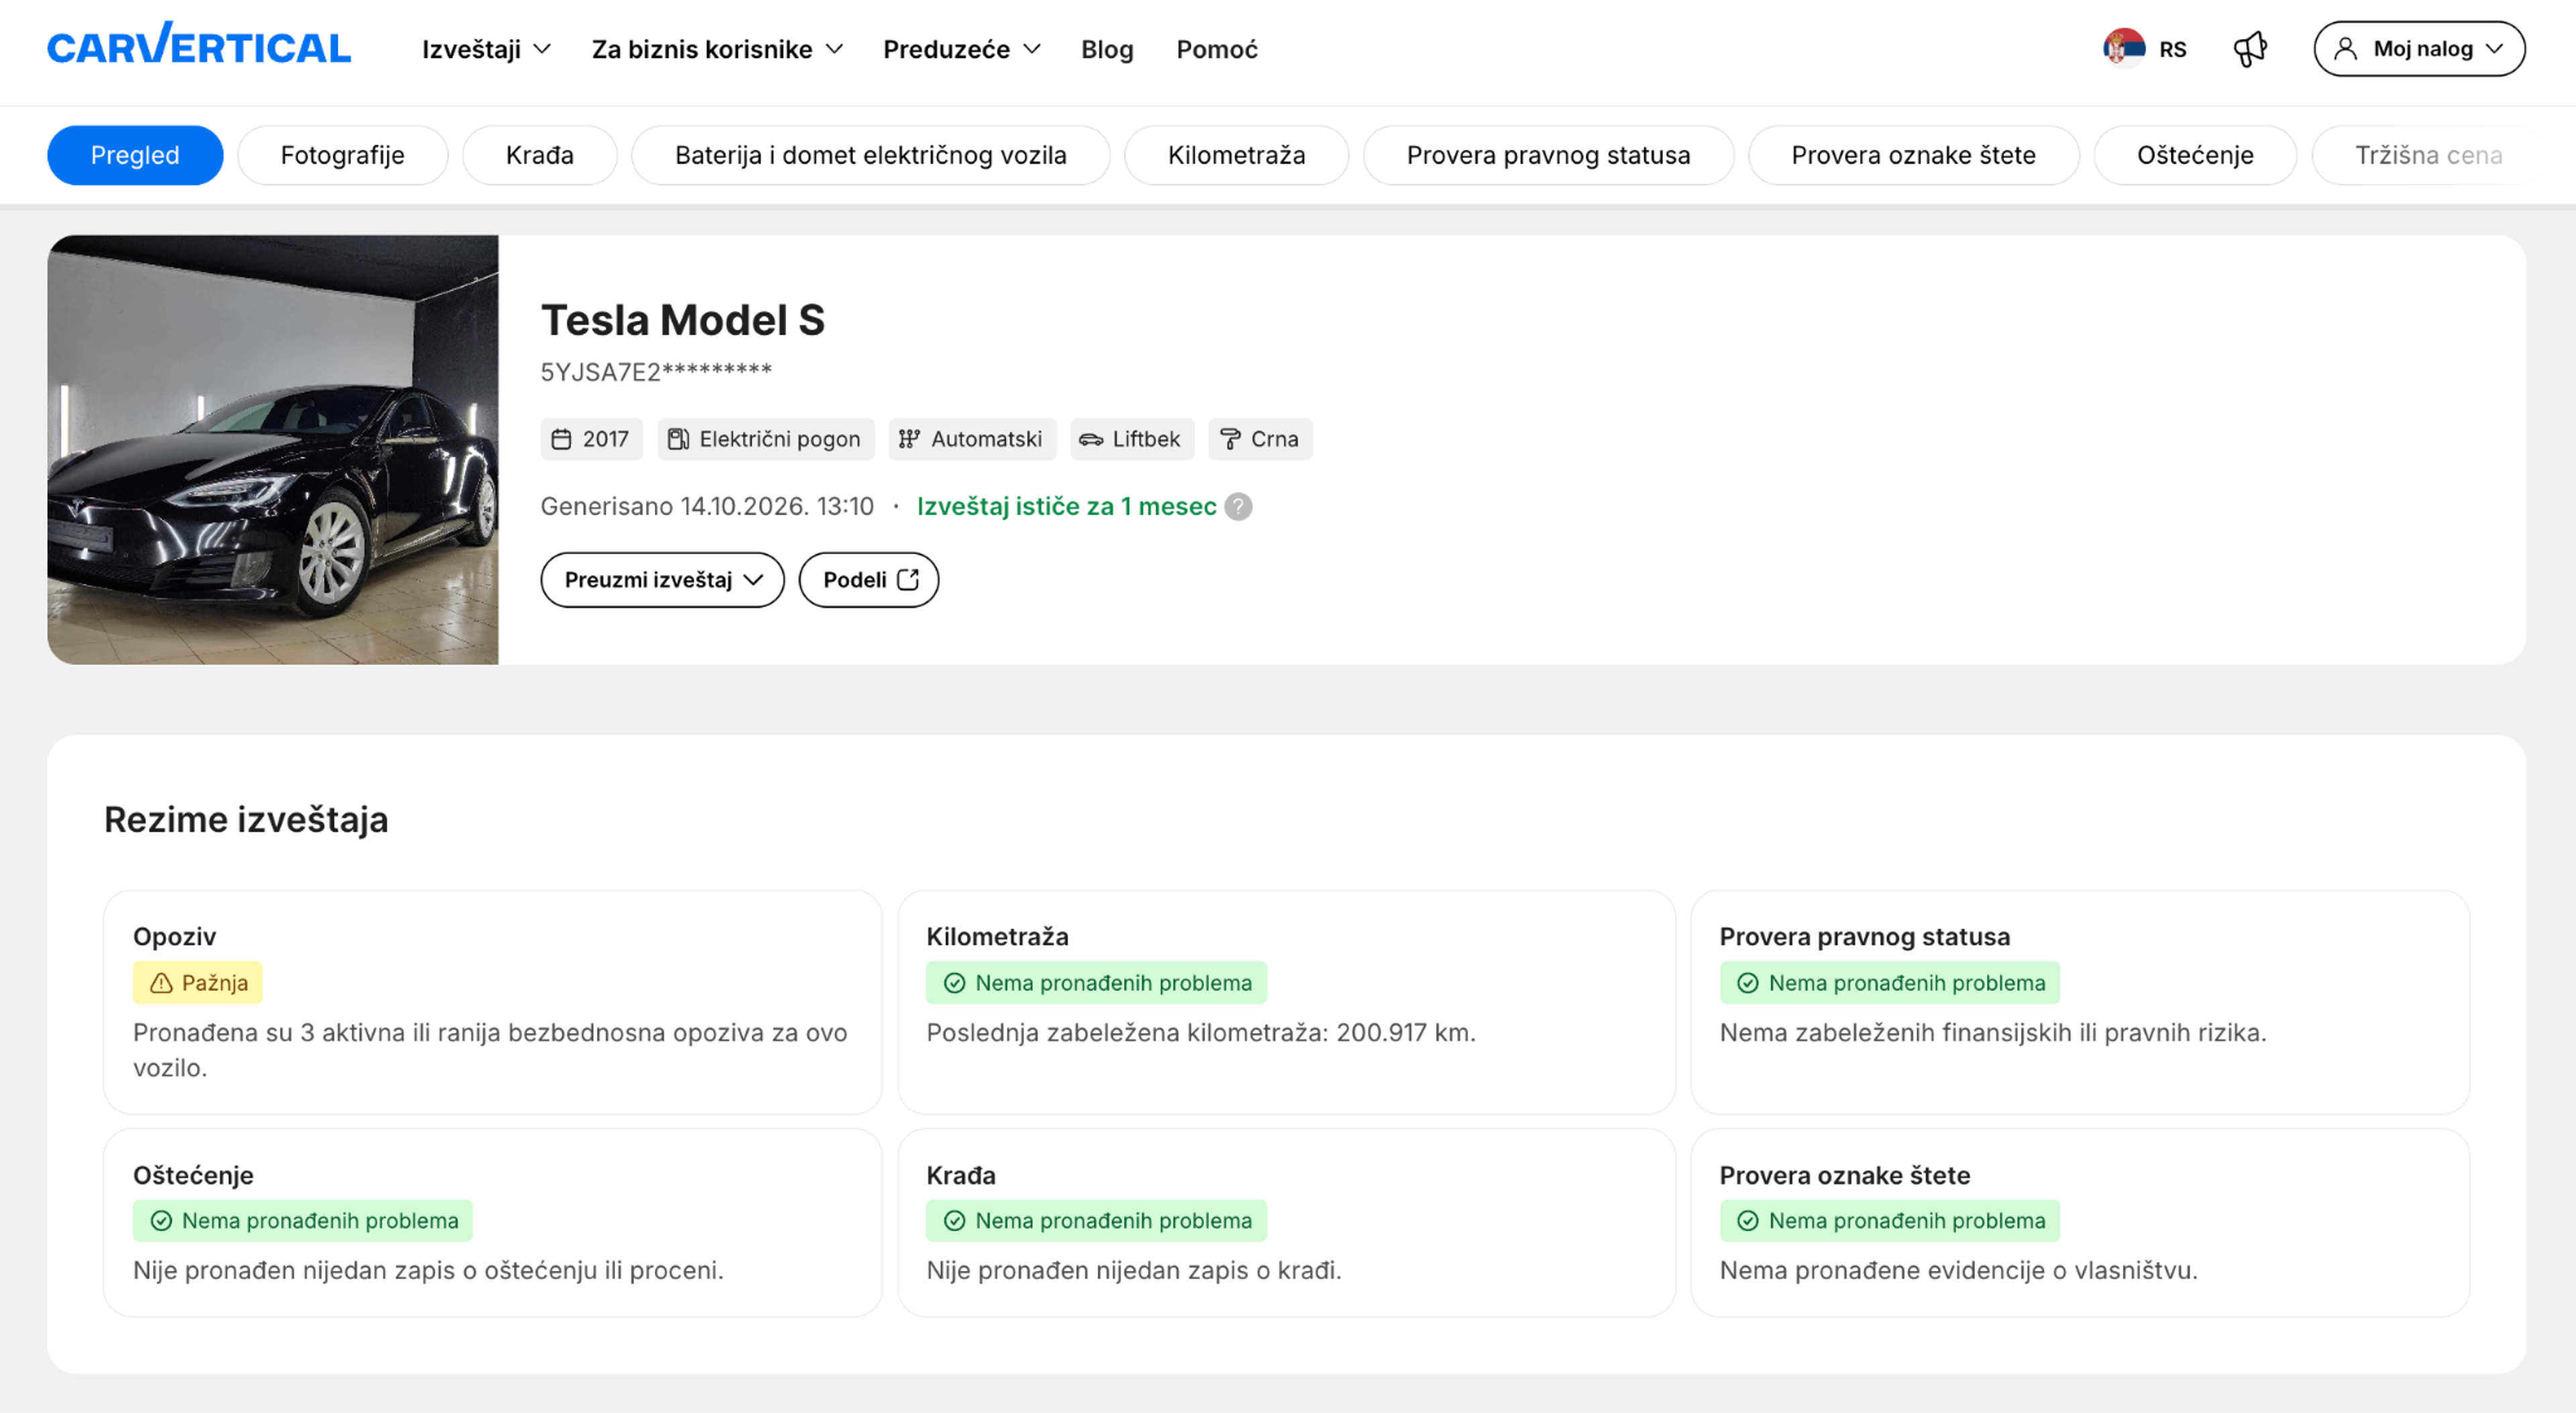
Task: Open the Pomoć link
Action: [x=1217, y=49]
